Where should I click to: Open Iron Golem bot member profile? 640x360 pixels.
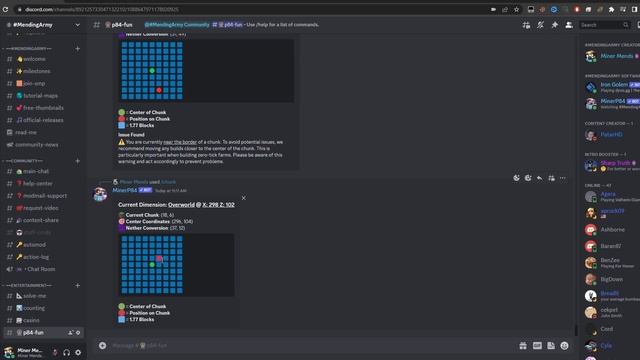(611, 87)
